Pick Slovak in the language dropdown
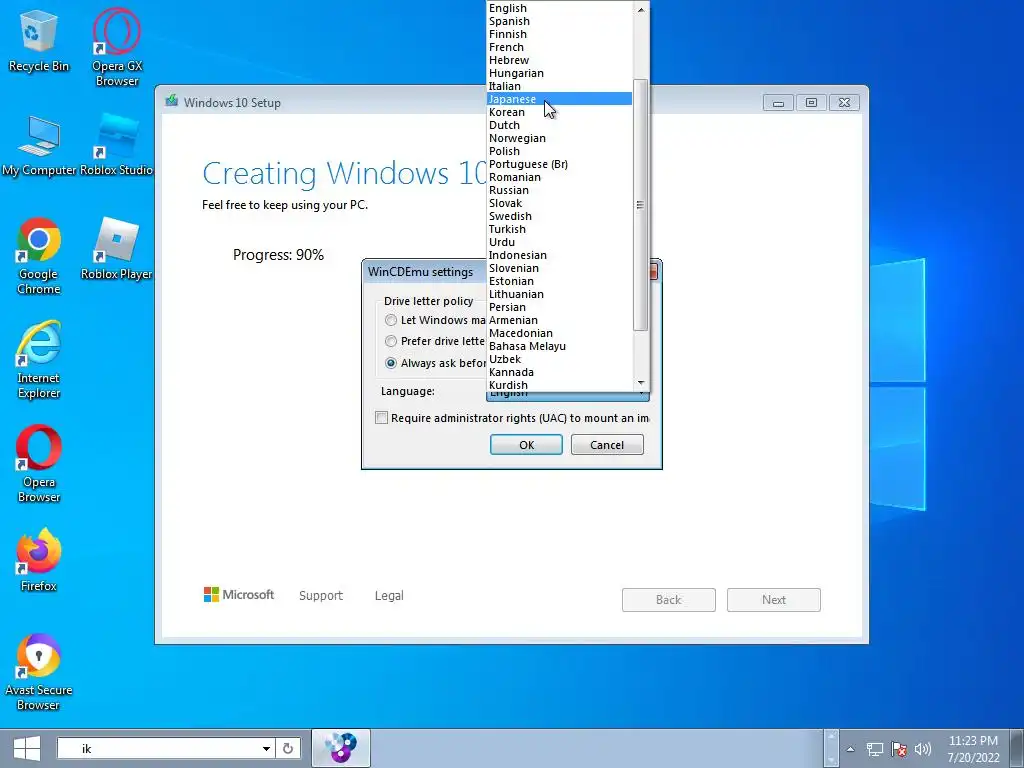Image resolution: width=1024 pixels, height=768 pixels. (559, 203)
